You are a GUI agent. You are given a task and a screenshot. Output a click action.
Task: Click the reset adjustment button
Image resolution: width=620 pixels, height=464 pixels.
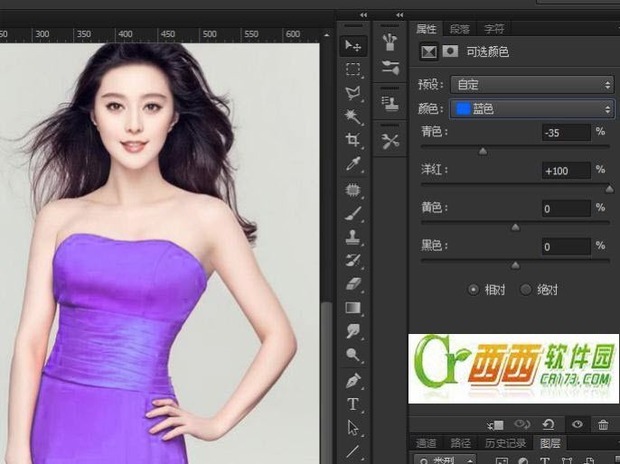pyautogui.click(x=549, y=425)
